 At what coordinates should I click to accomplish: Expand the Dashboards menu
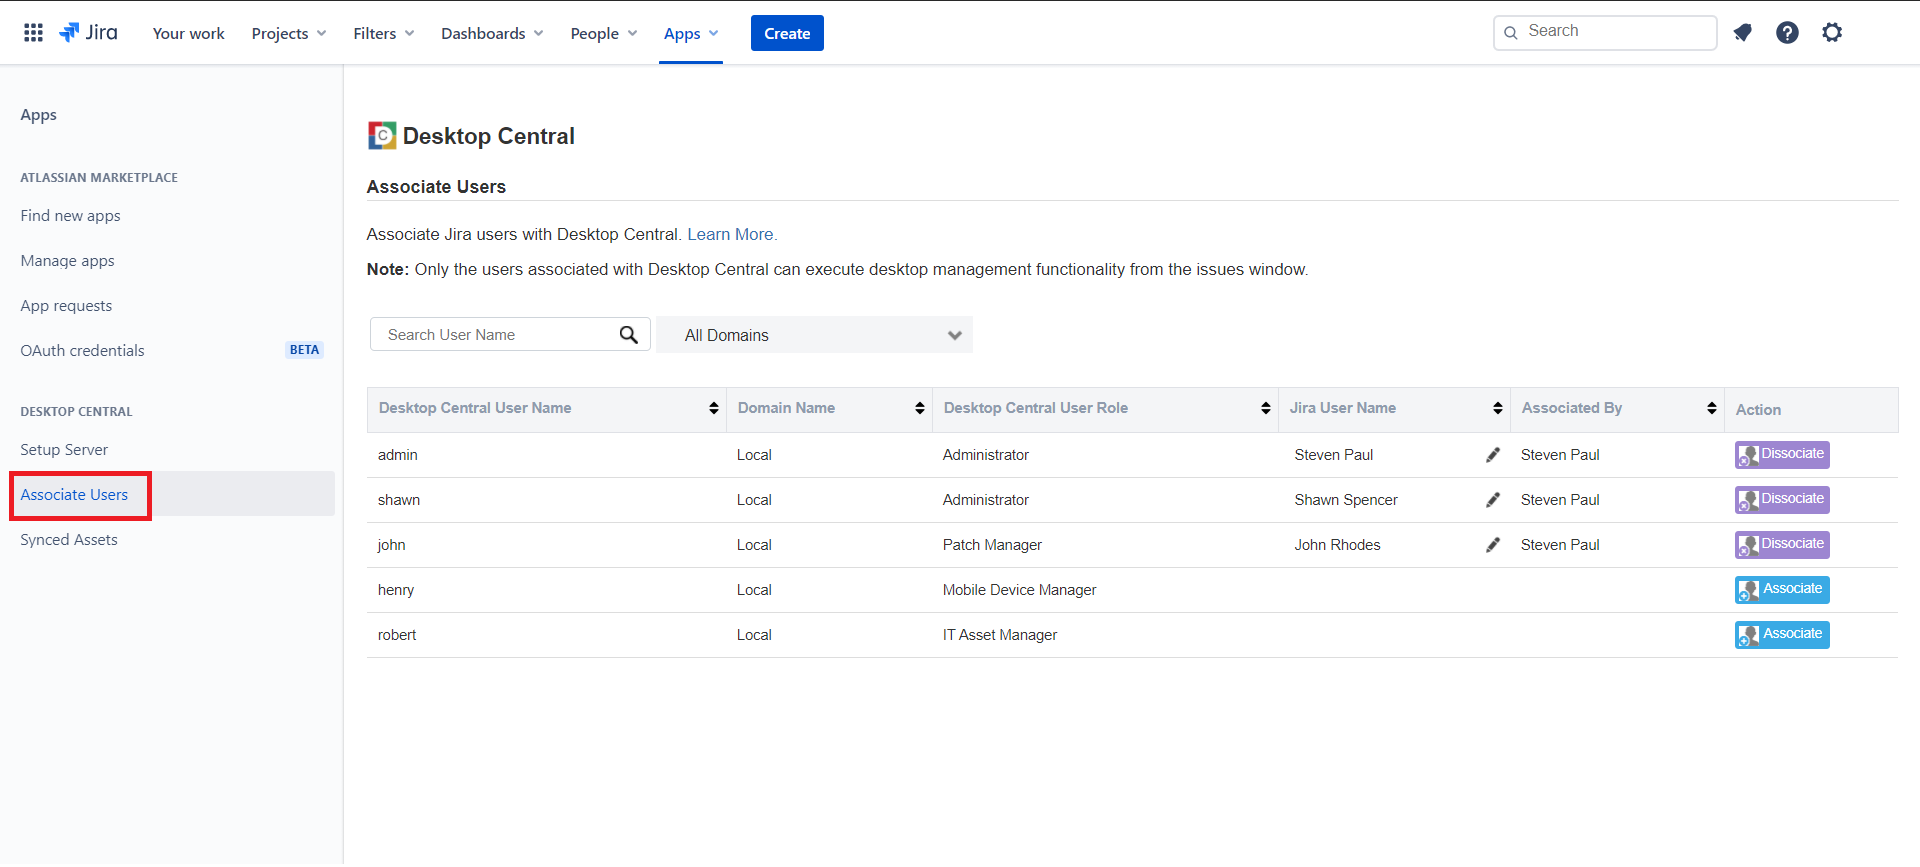(x=492, y=34)
